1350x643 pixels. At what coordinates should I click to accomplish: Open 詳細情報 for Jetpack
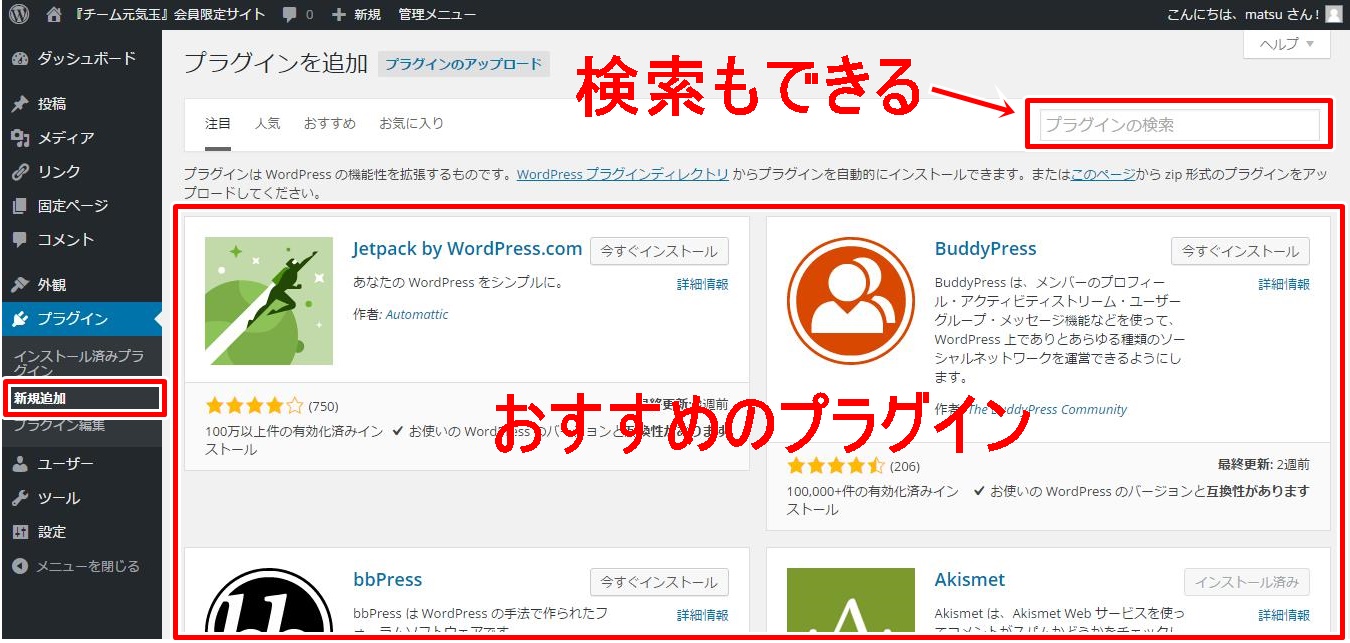tap(703, 285)
